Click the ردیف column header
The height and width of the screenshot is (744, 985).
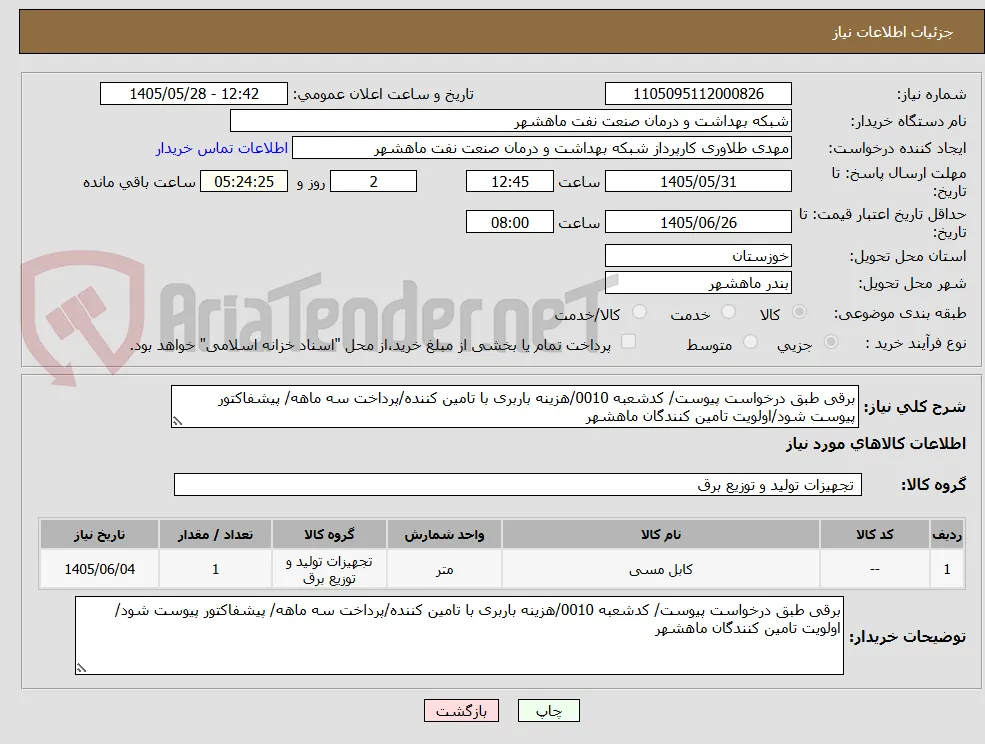[x=947, y=534]
